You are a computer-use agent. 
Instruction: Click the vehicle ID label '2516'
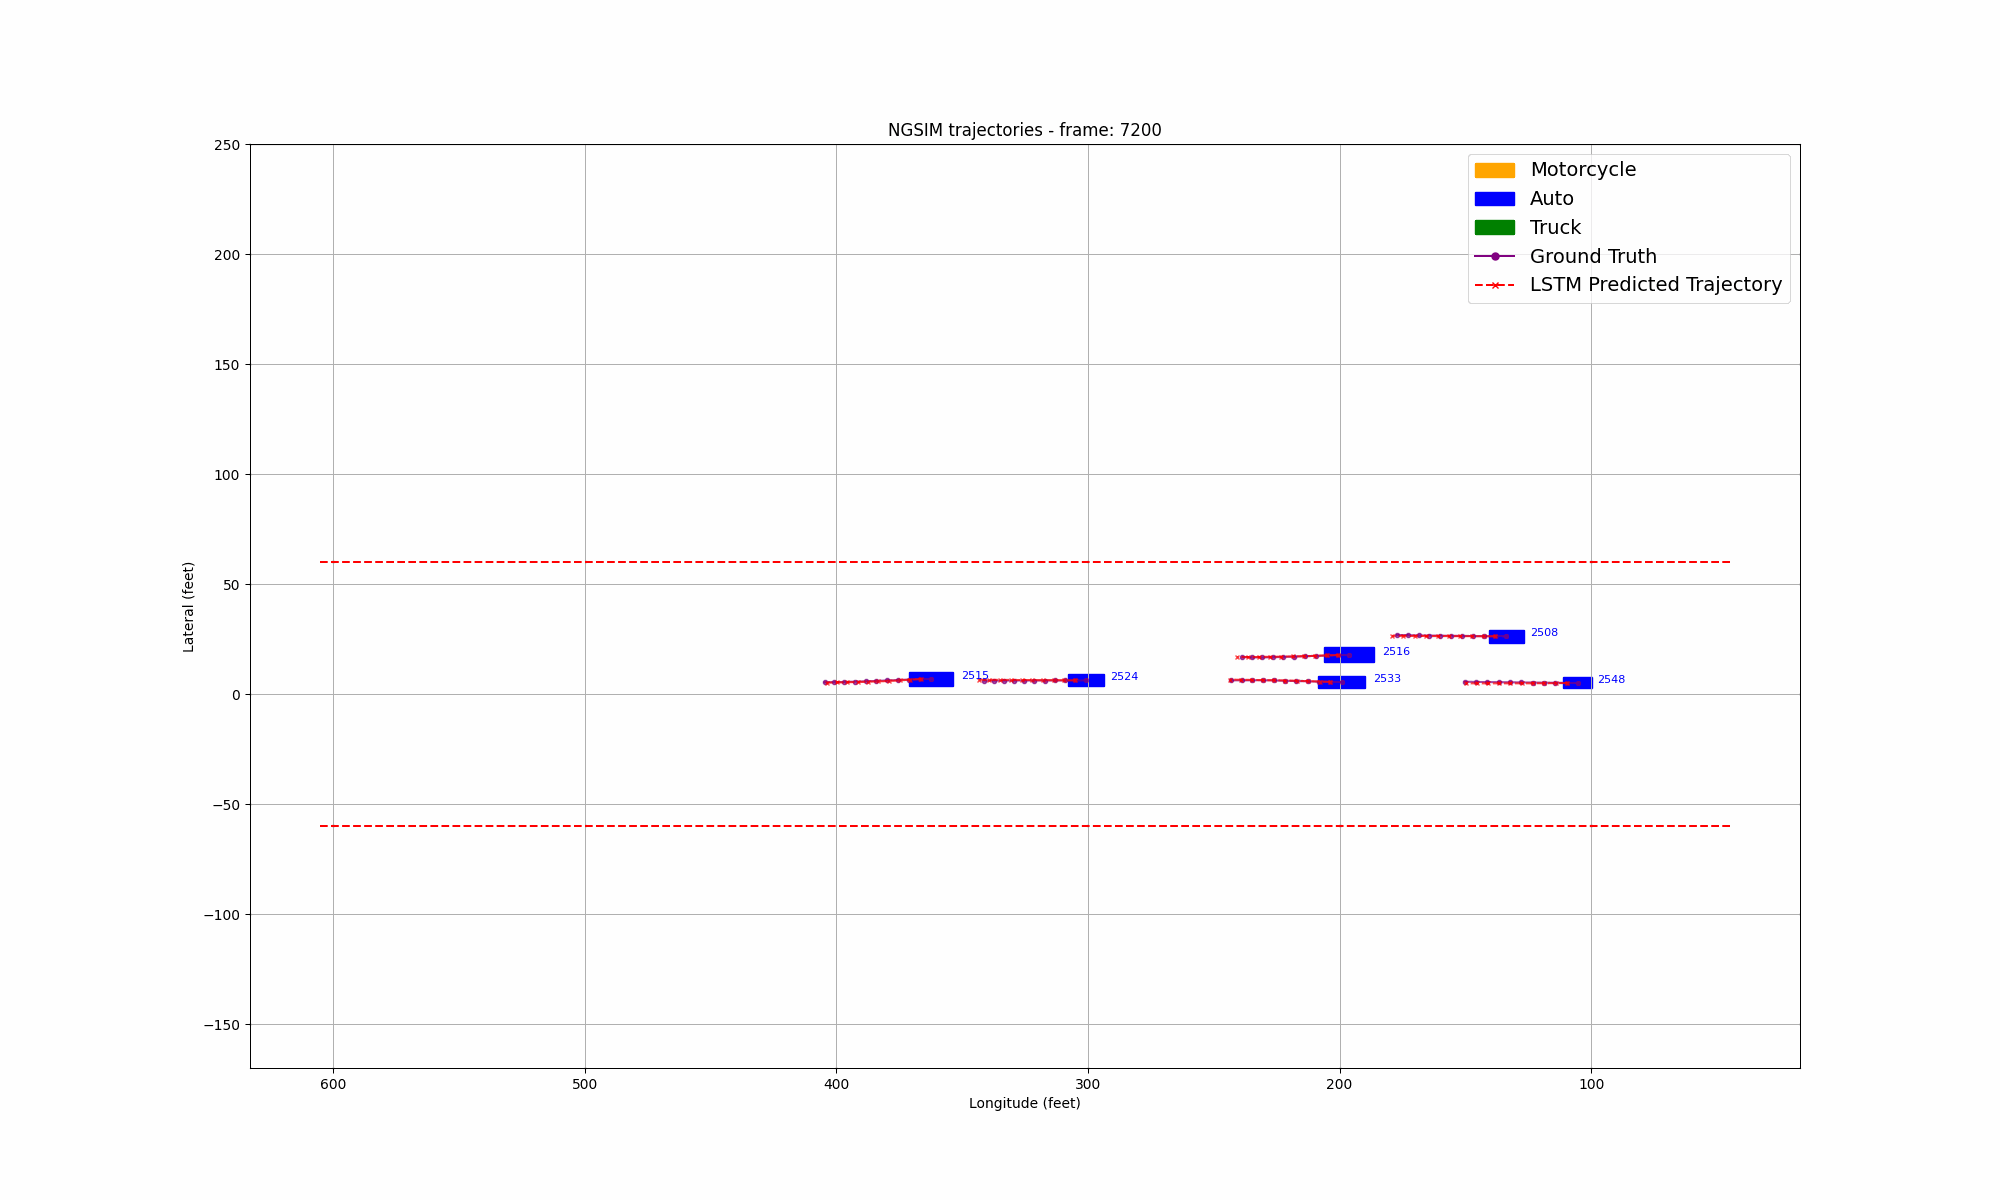click(1396, 652)
